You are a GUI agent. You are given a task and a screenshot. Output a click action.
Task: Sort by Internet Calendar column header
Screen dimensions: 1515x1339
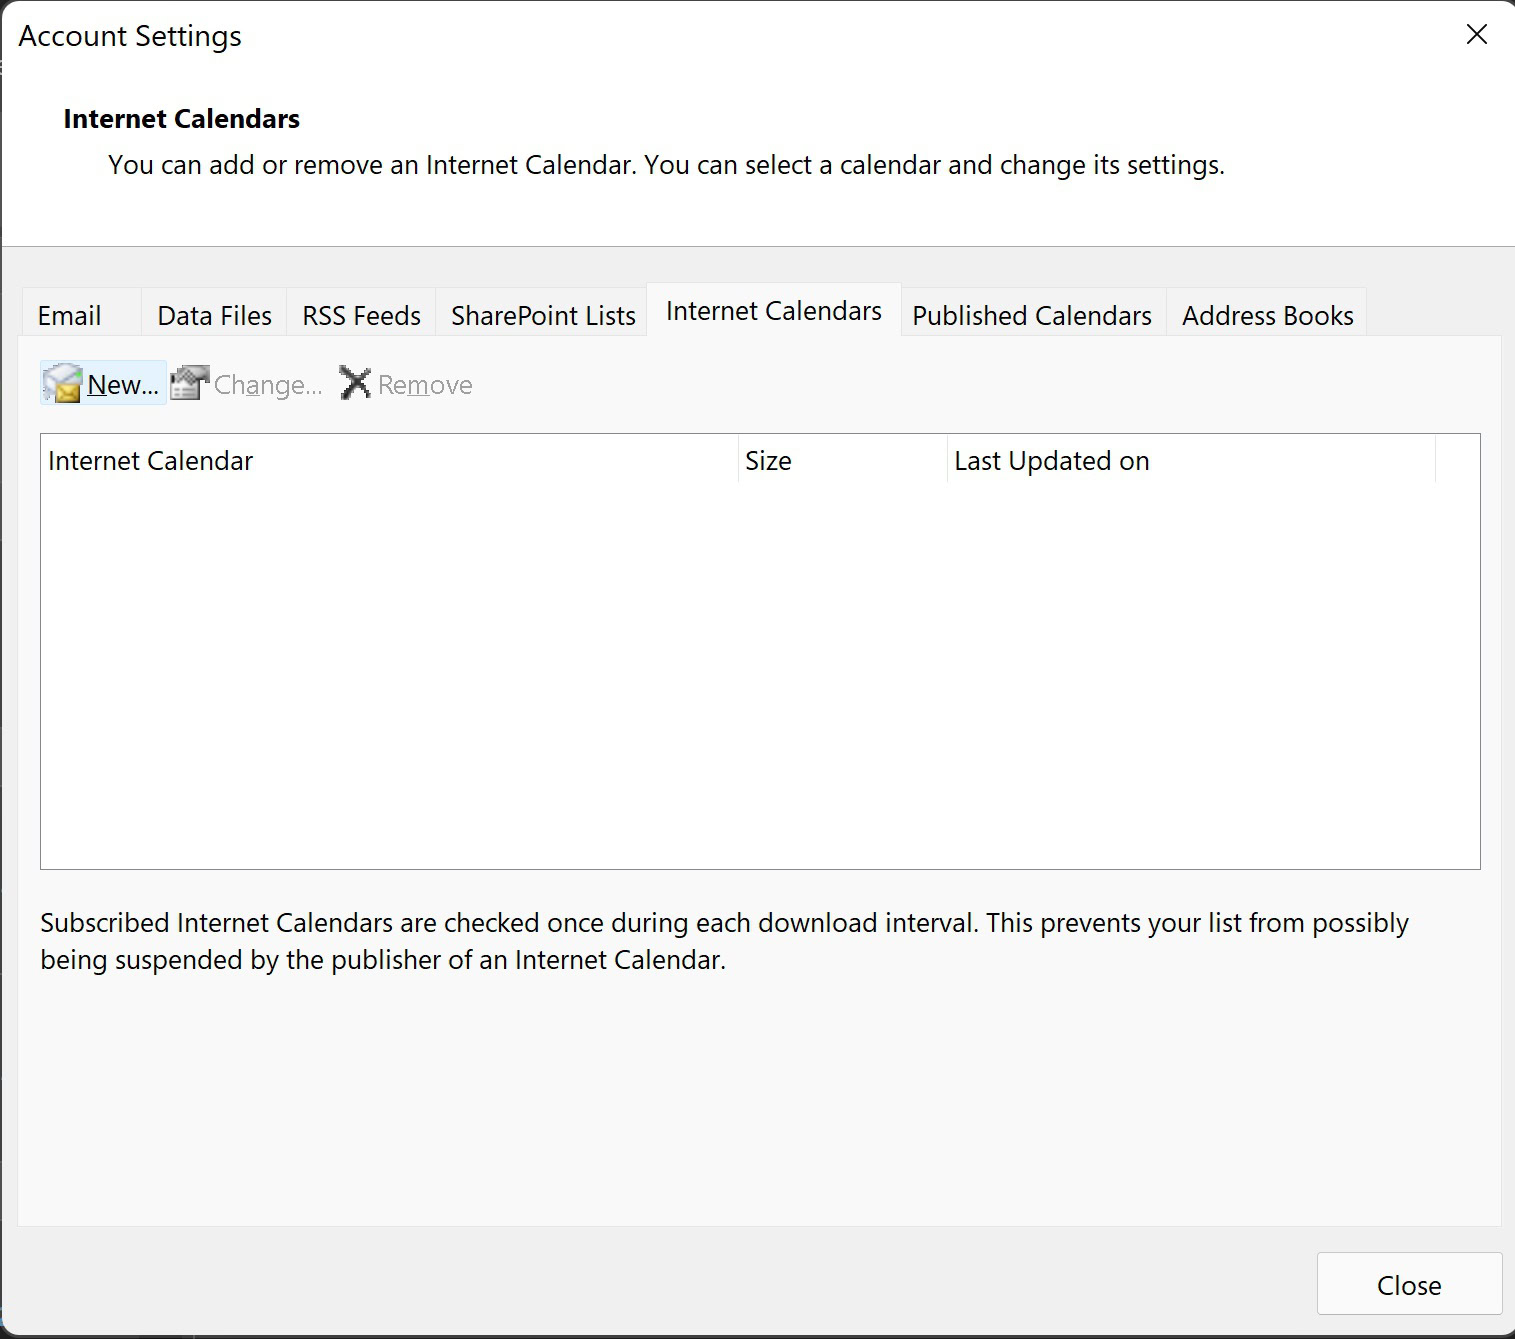[x=388, y=461]
